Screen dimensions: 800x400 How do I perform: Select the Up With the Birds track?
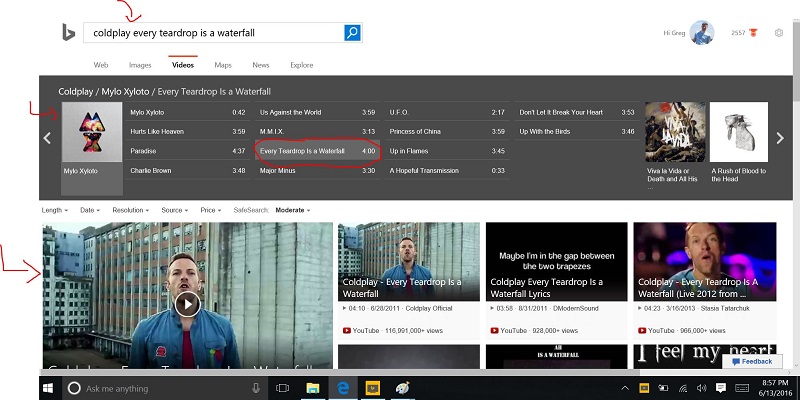(x=577, y=132)
